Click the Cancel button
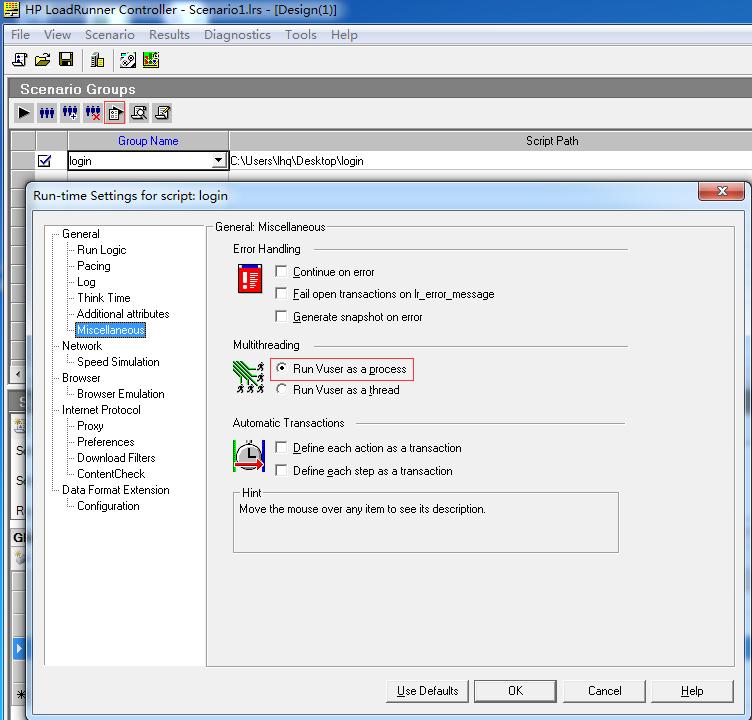This screenshot has width=752, height=720. pos(605,691)
